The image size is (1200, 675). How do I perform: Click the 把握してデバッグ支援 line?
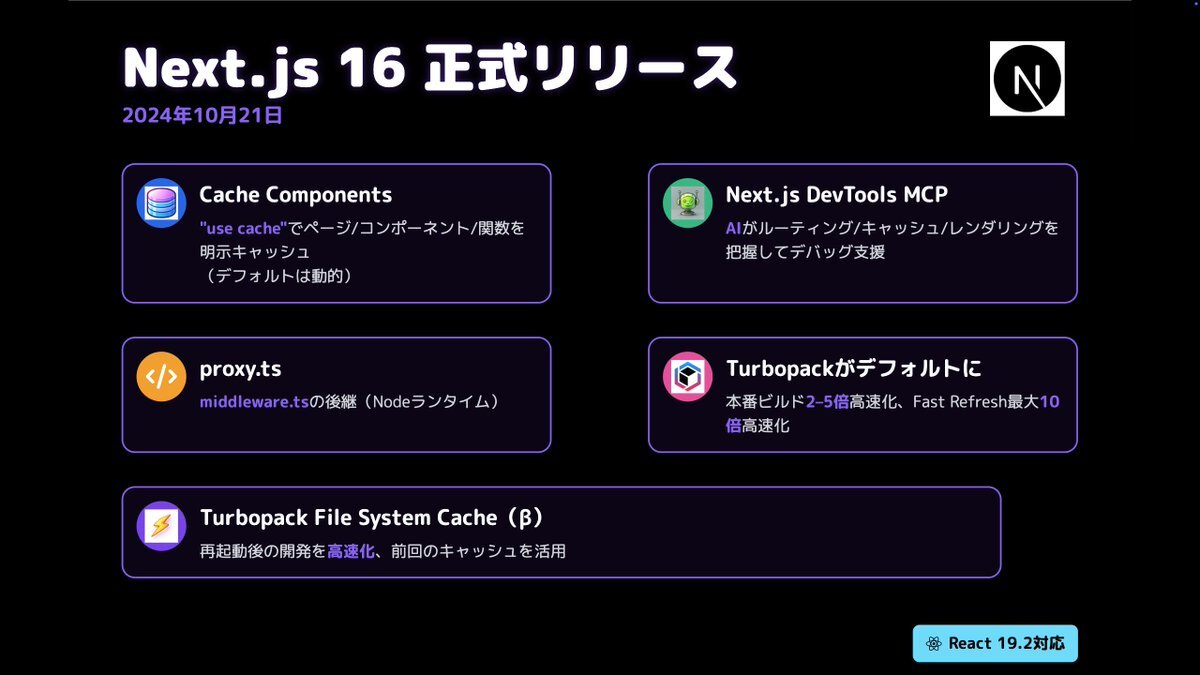tap(806, 252)
